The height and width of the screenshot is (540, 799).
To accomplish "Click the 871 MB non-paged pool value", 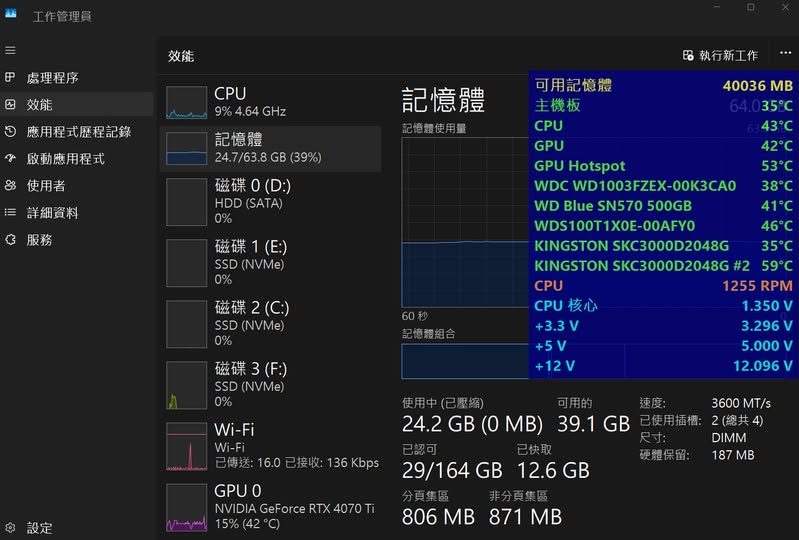I will tap(525, 517).
